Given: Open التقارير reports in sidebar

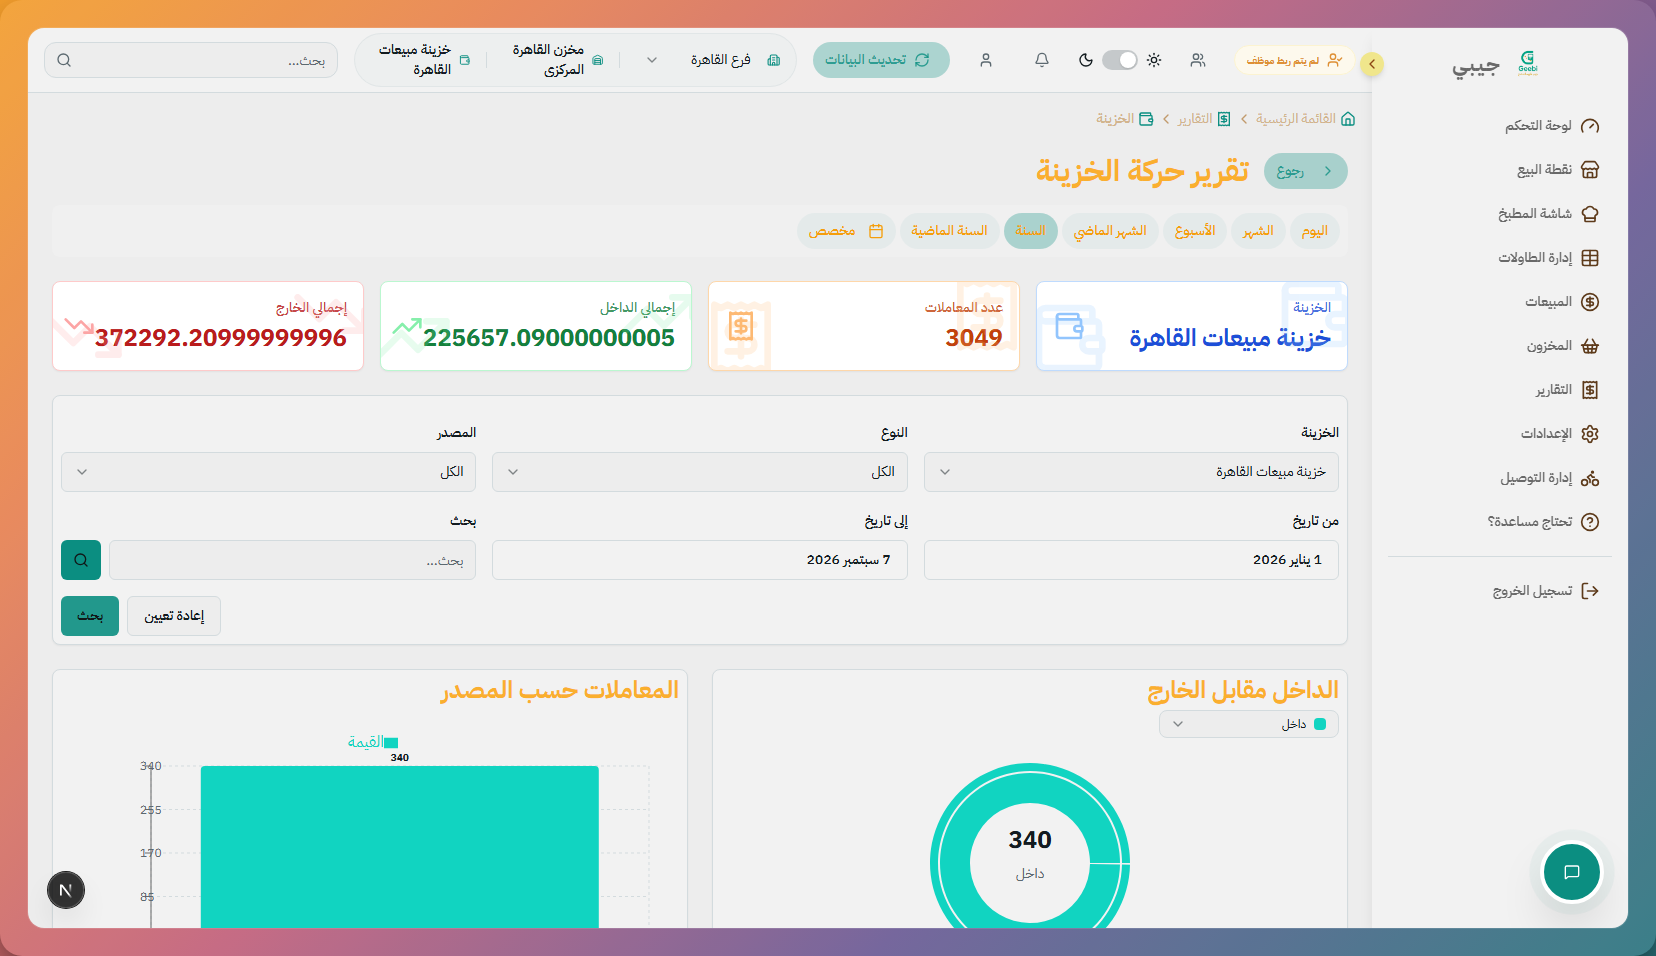Looking at the screenshot, I should (1567, 390).
